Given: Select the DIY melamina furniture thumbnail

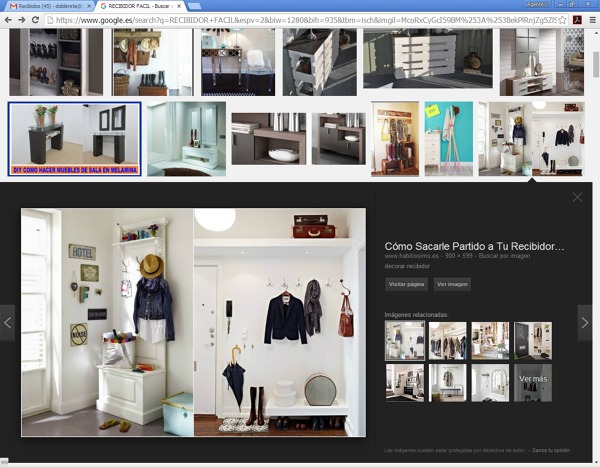Looking at the screenshot, I should click(75, 139).
